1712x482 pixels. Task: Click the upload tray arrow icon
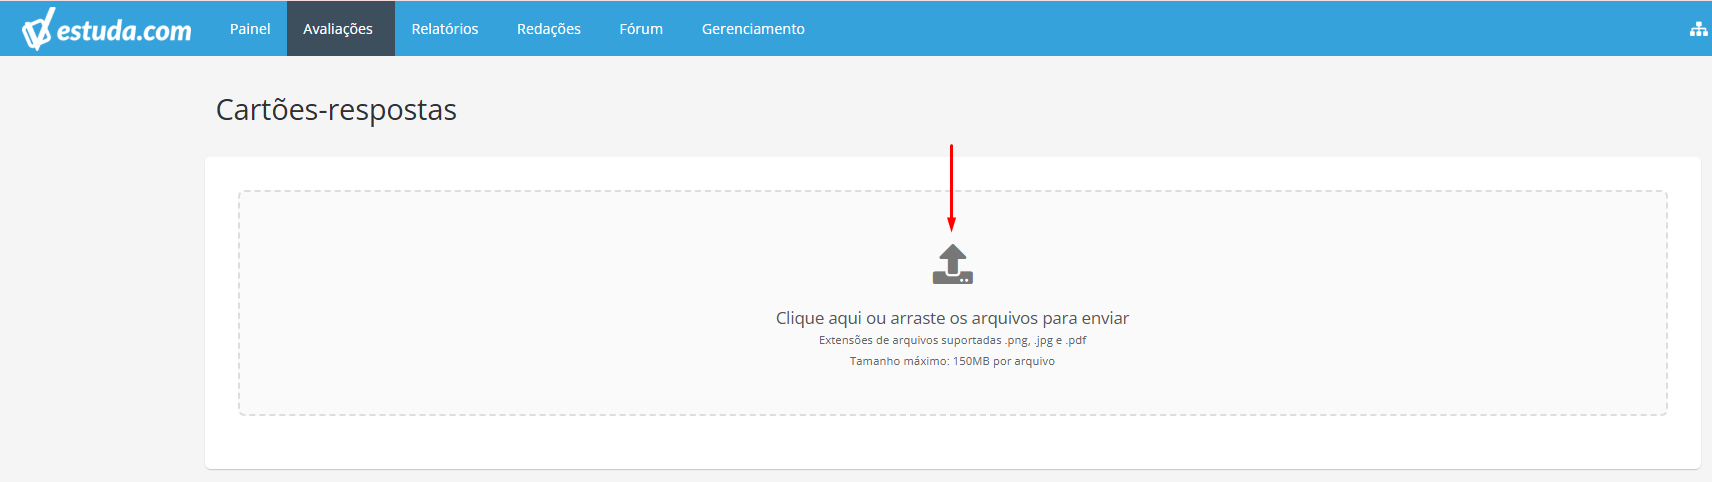(x=953, y=264)
